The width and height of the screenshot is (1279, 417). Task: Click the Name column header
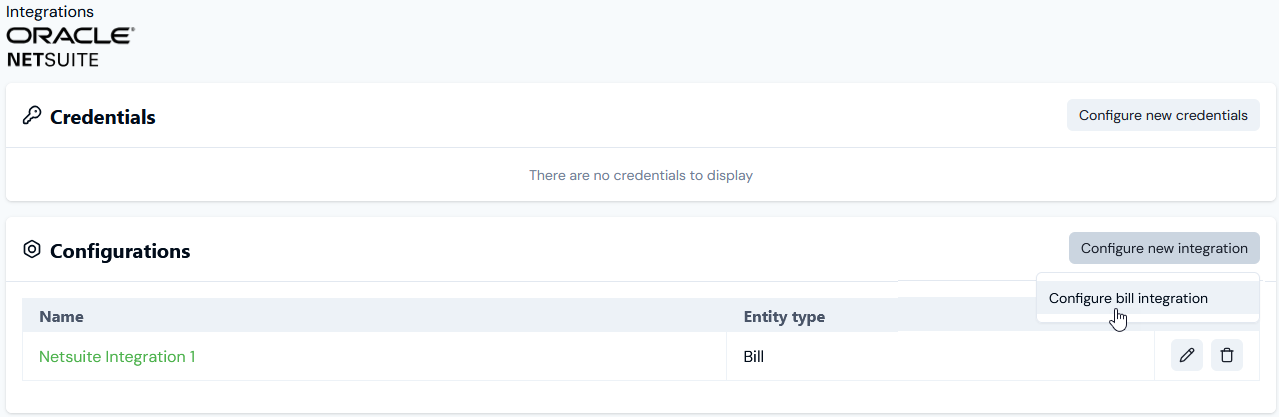coord(62,317)
